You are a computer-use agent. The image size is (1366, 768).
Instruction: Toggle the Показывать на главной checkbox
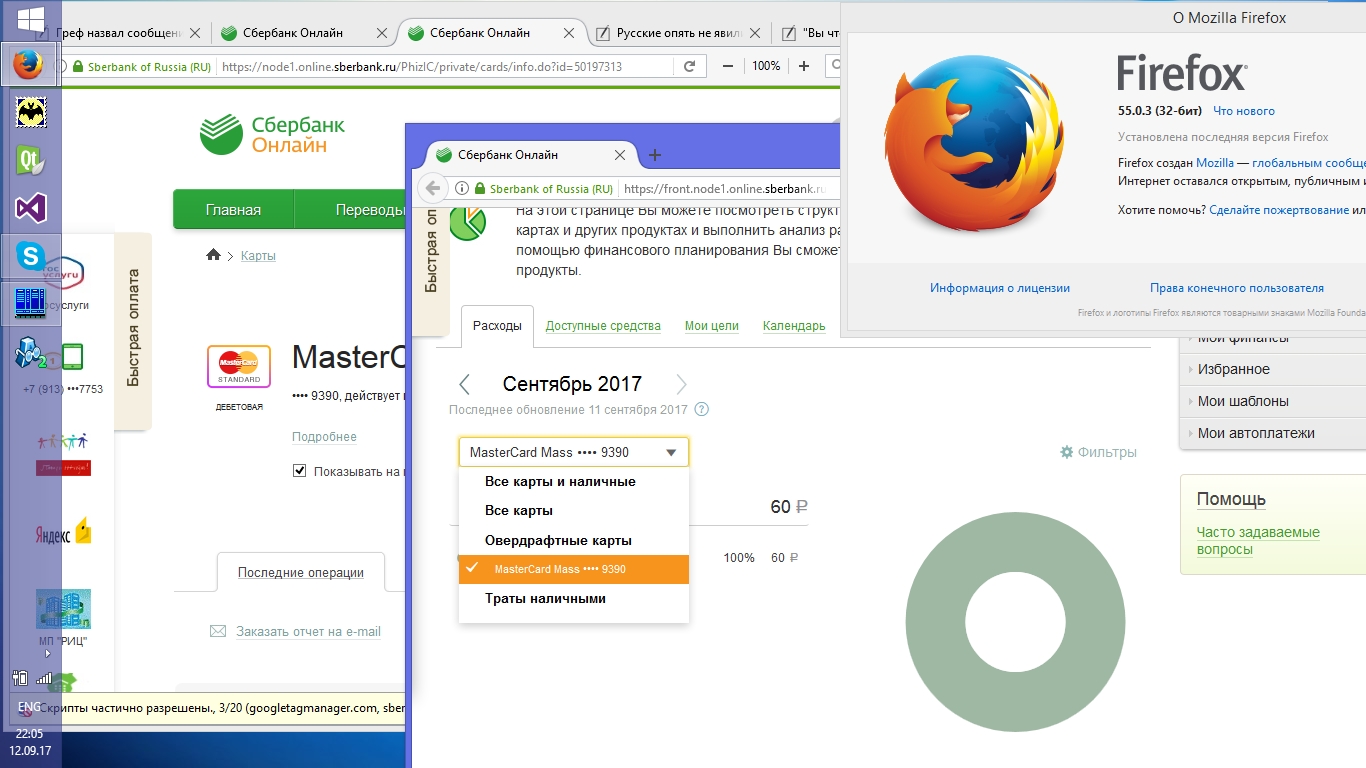tap(299, 471)
